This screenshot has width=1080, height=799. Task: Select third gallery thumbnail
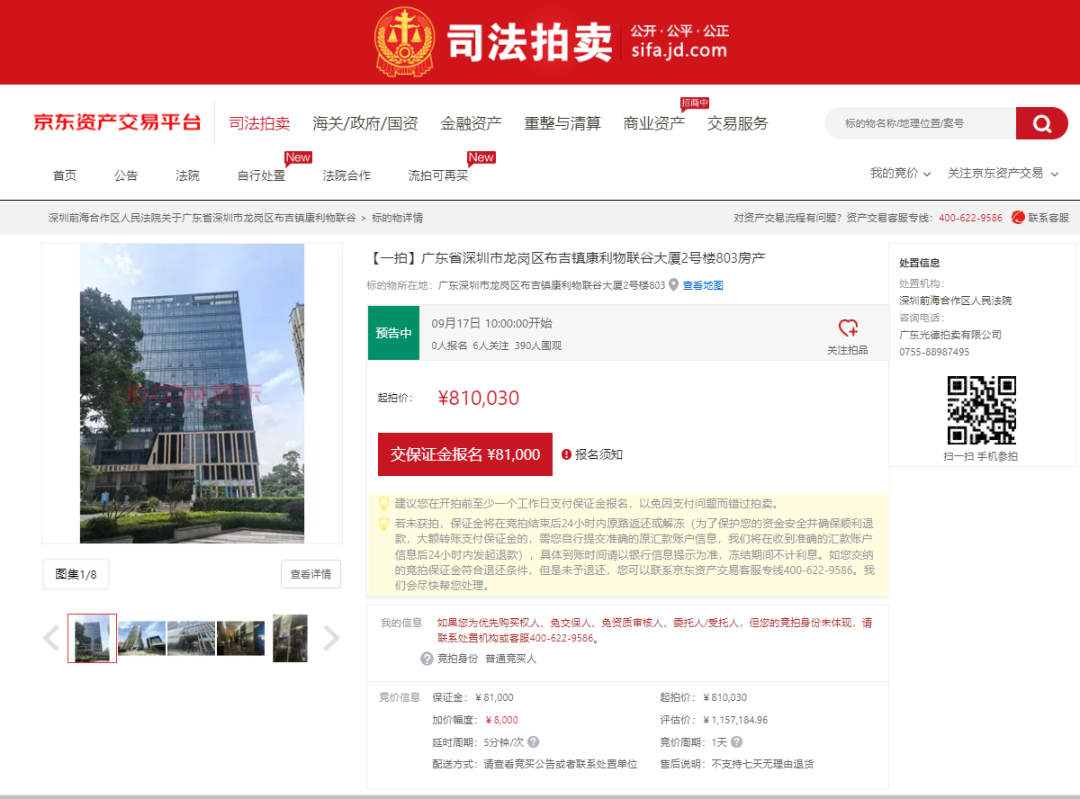tap(191, 639)
